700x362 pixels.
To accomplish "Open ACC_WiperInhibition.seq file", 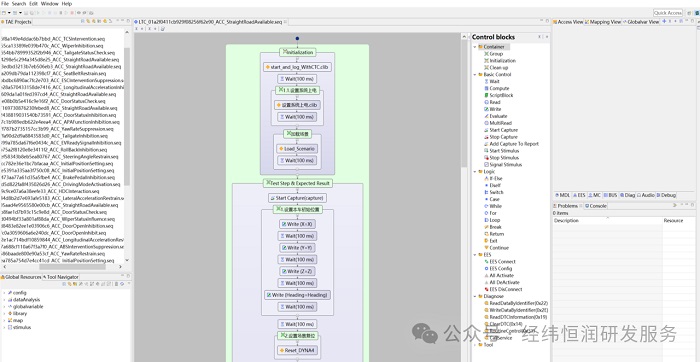I will point(52,46).
